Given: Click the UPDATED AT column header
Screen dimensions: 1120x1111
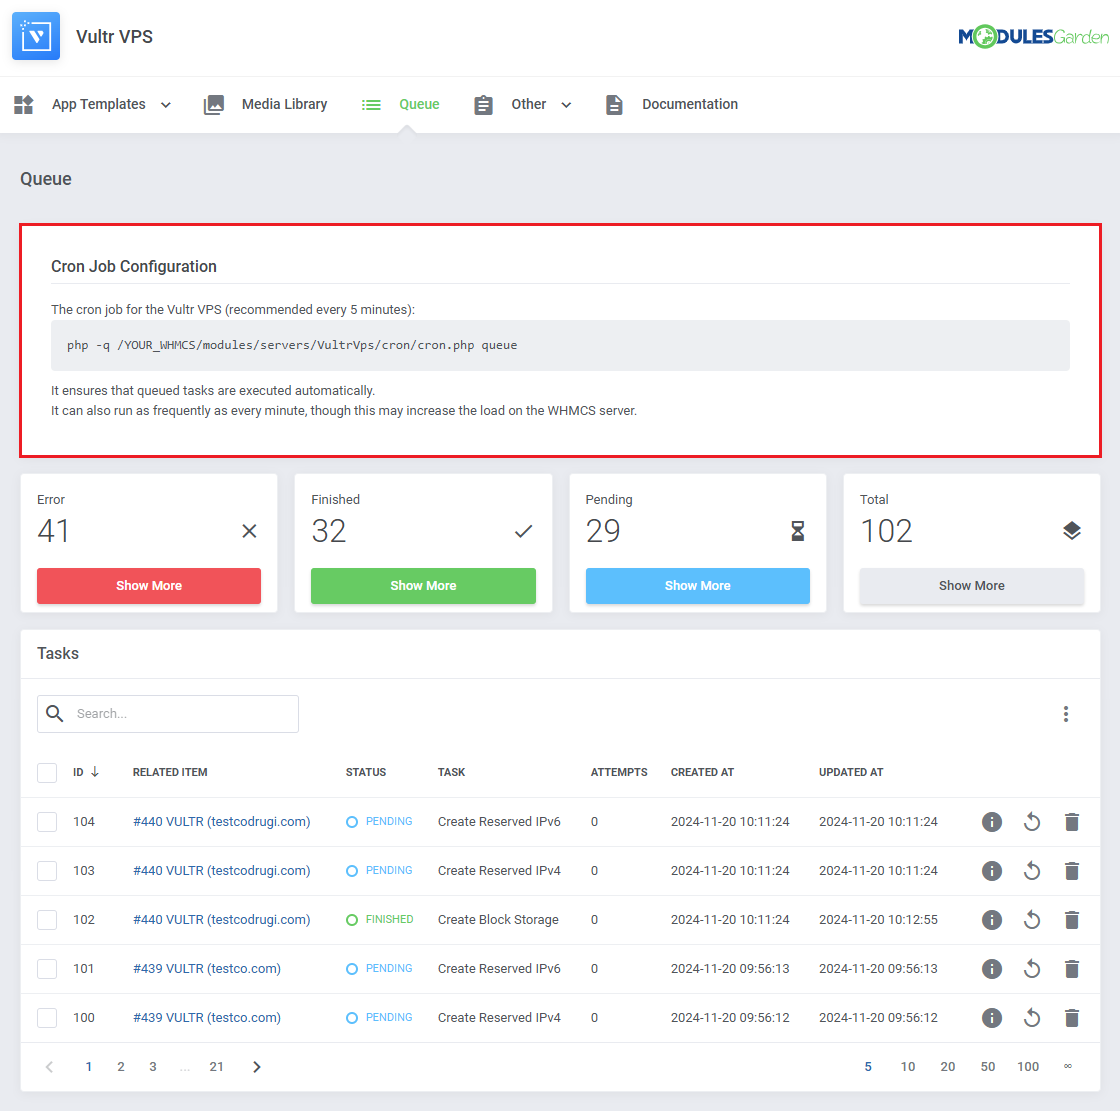Looking at the screenshot, I should pos(851,772).
